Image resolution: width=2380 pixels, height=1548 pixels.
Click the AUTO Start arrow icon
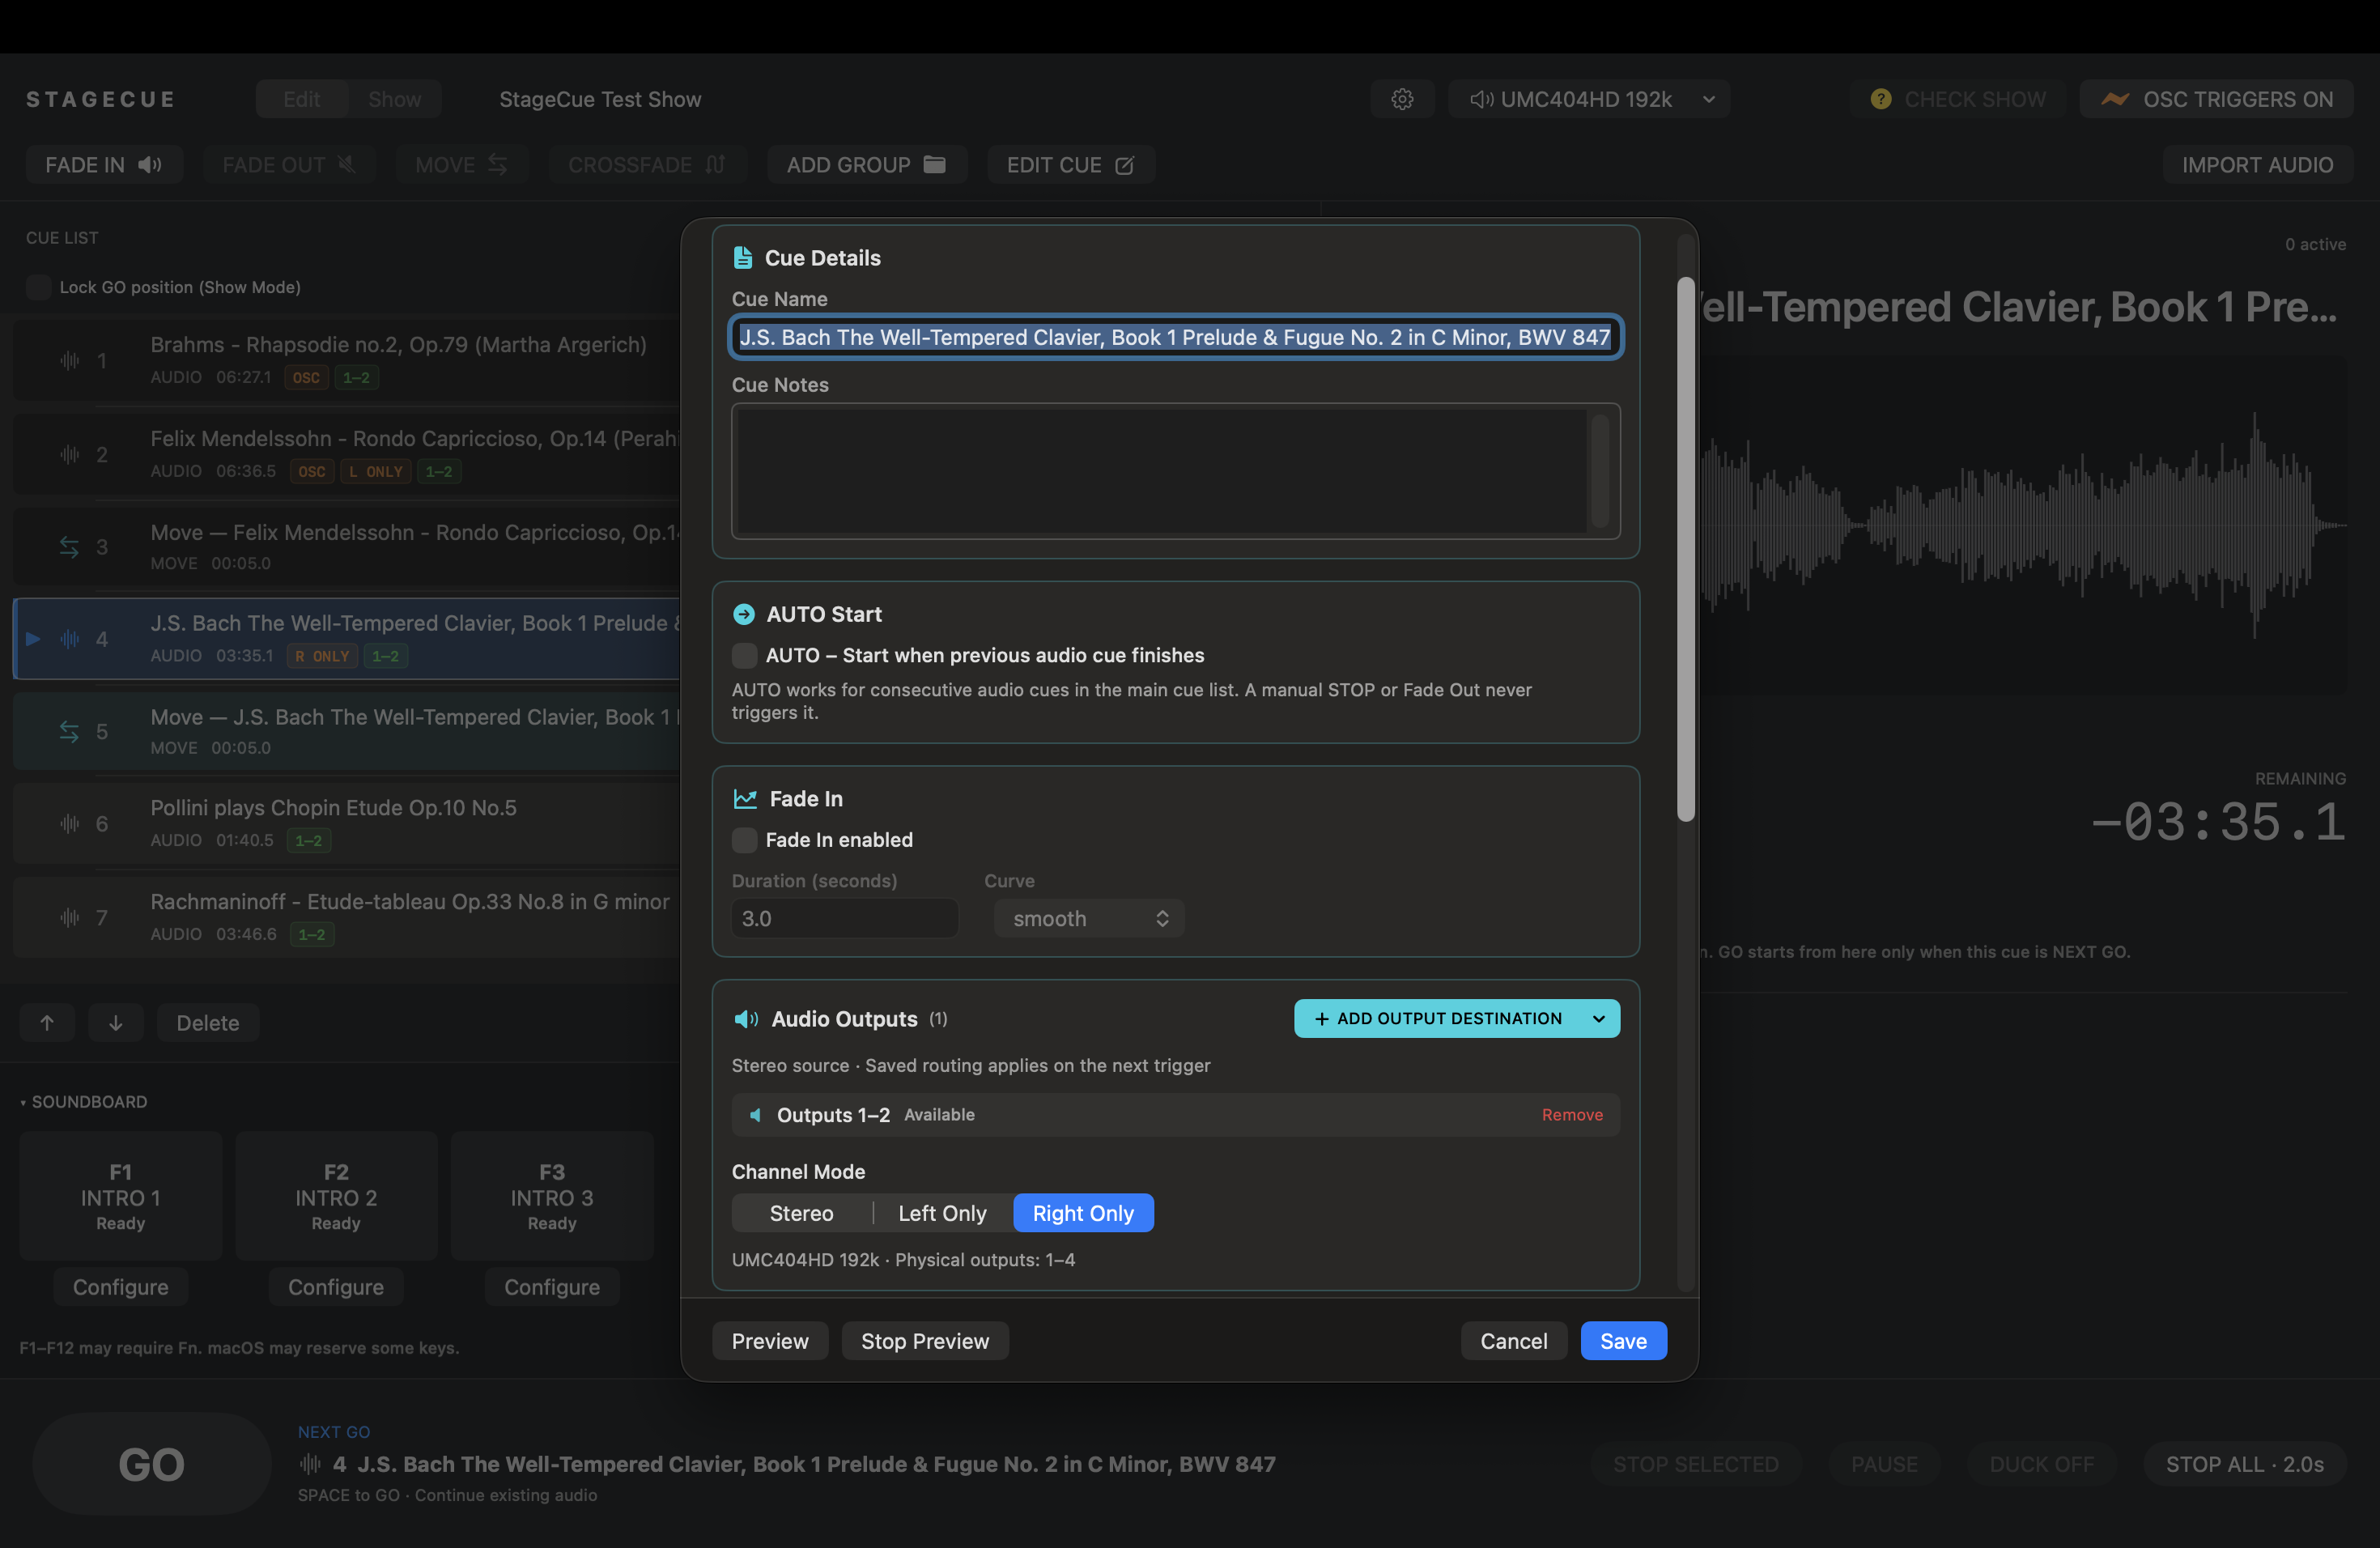pos(744,614)
